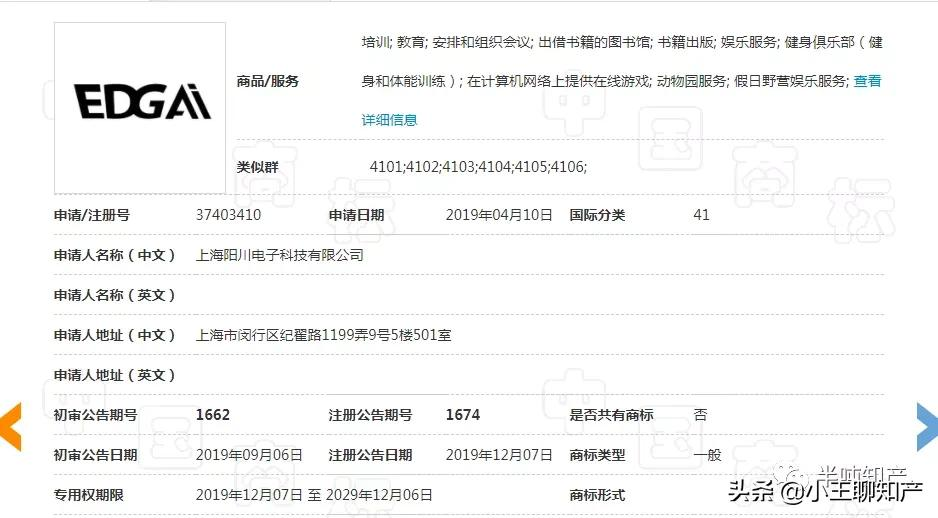The width and height of the screenshot is (938, 518).
Task: Click international class value 41
Action: [701, 215]
